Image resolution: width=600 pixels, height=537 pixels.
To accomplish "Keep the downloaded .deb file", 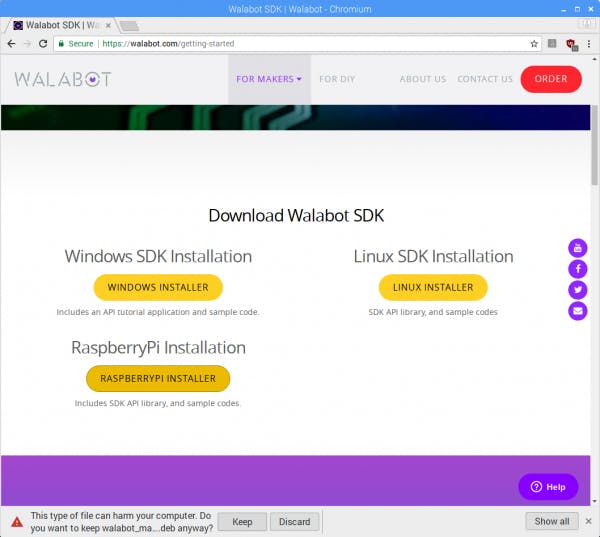I will point(242,522).
